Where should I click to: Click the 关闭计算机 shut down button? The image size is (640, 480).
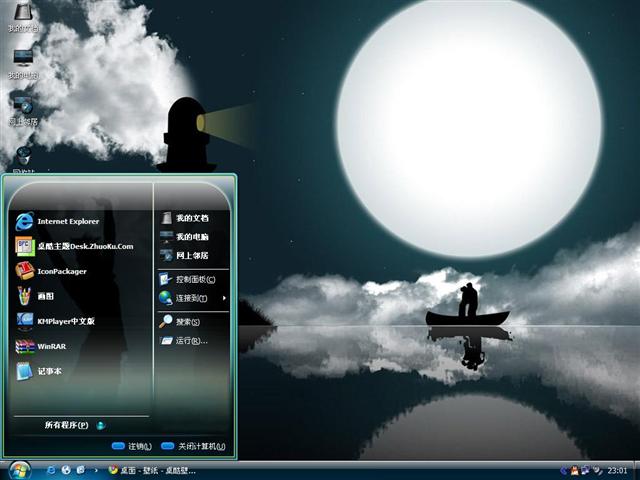pyautogui.click(x=193, y=446)
